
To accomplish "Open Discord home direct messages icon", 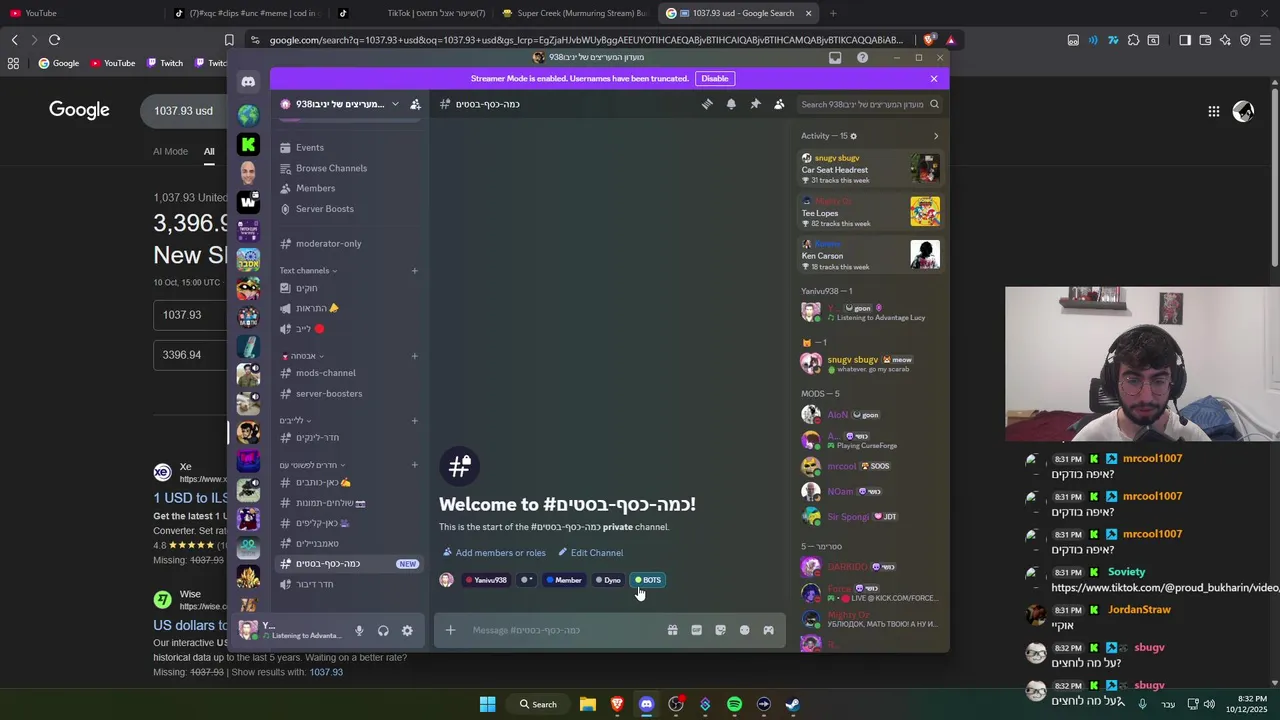I will click(248, 82).
